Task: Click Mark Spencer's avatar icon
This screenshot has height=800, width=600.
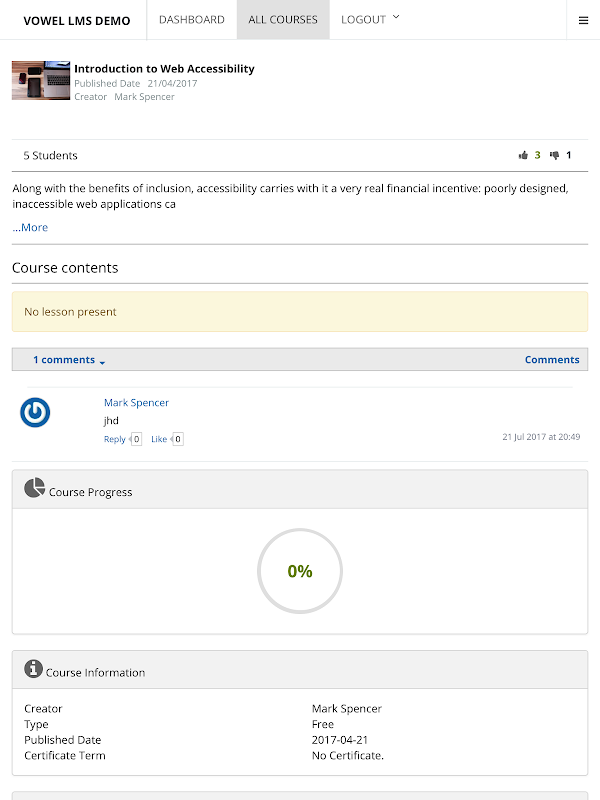Action: pos(35,412)
